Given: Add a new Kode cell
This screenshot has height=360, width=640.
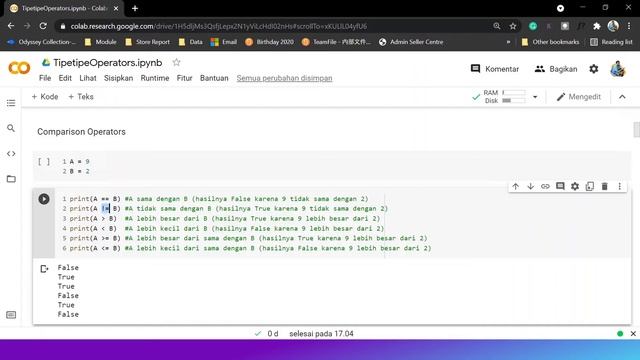Looking at the screenshot, I should click(x=45, y=97).
